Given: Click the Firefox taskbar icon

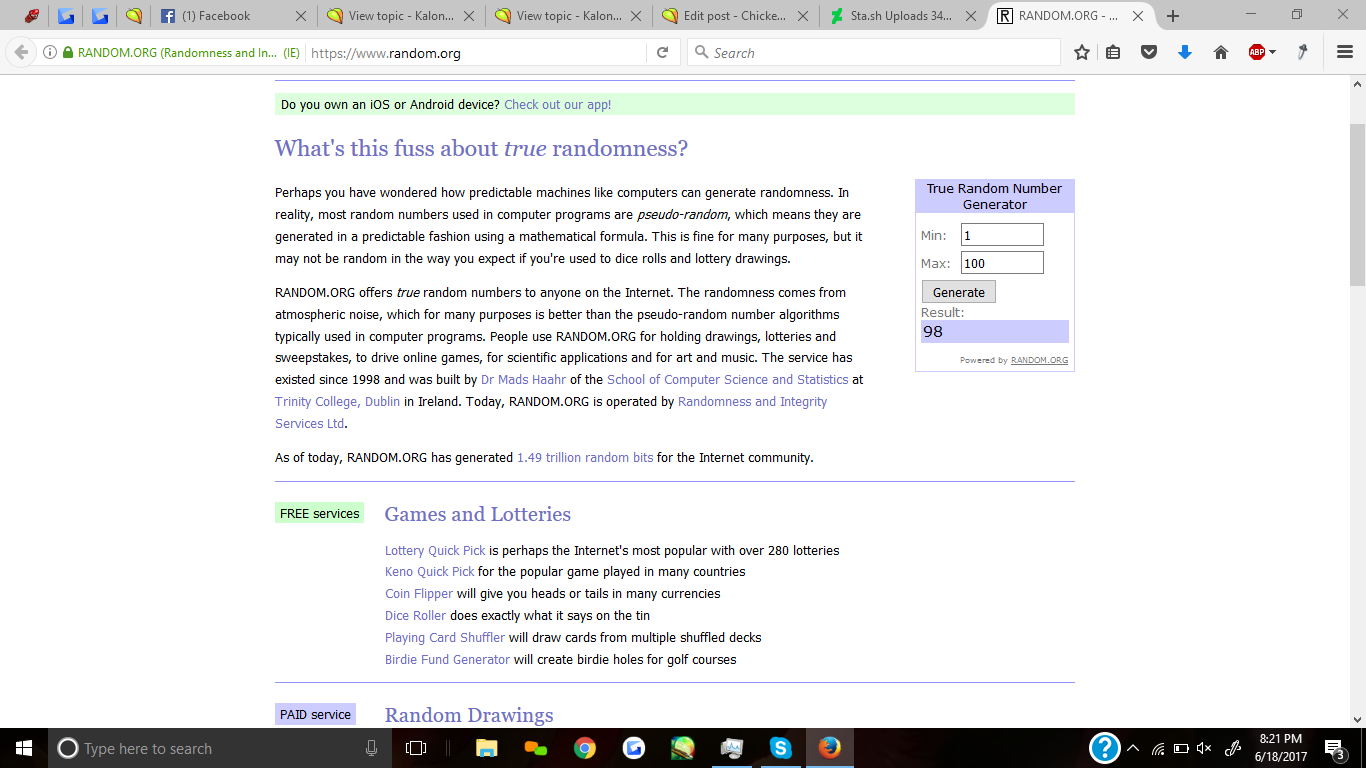Looking at the screenshot, I should click(830, 748).
